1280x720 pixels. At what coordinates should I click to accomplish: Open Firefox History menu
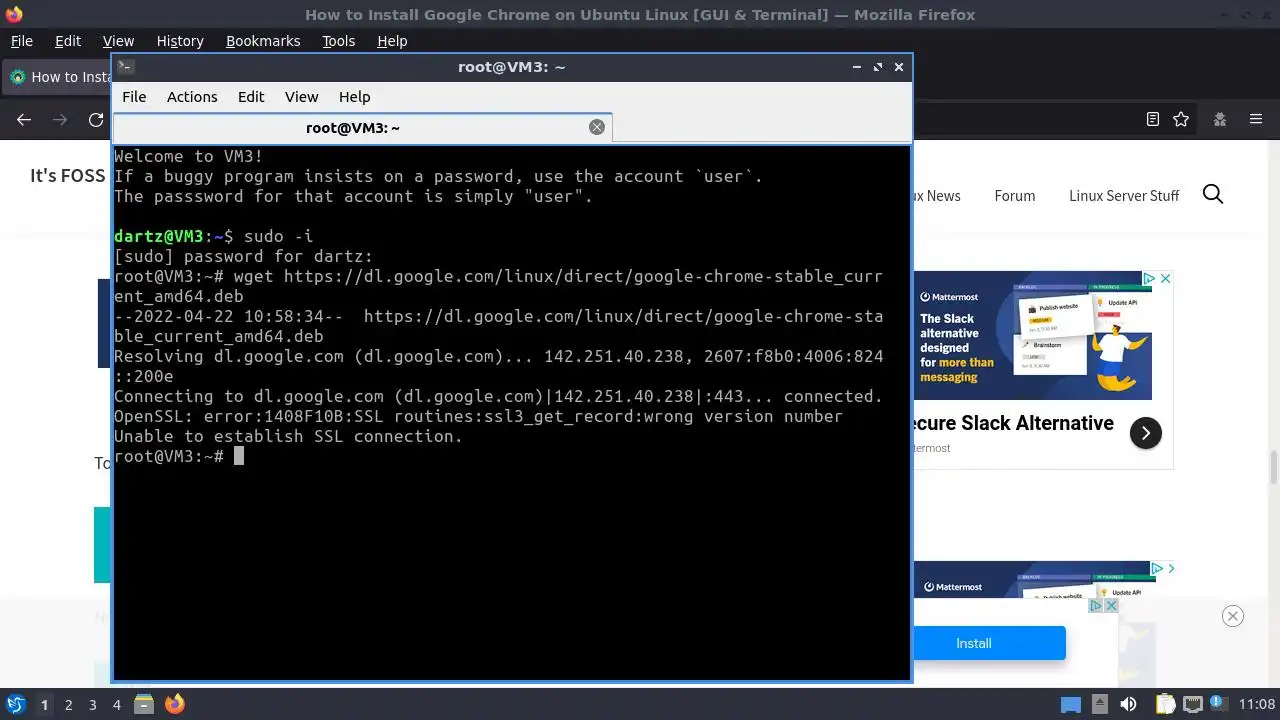[x=180, y=41]
